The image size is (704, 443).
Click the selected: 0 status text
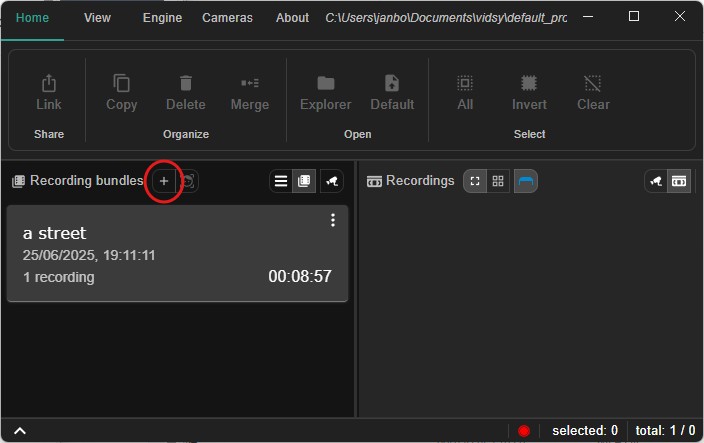click(585, 431)
